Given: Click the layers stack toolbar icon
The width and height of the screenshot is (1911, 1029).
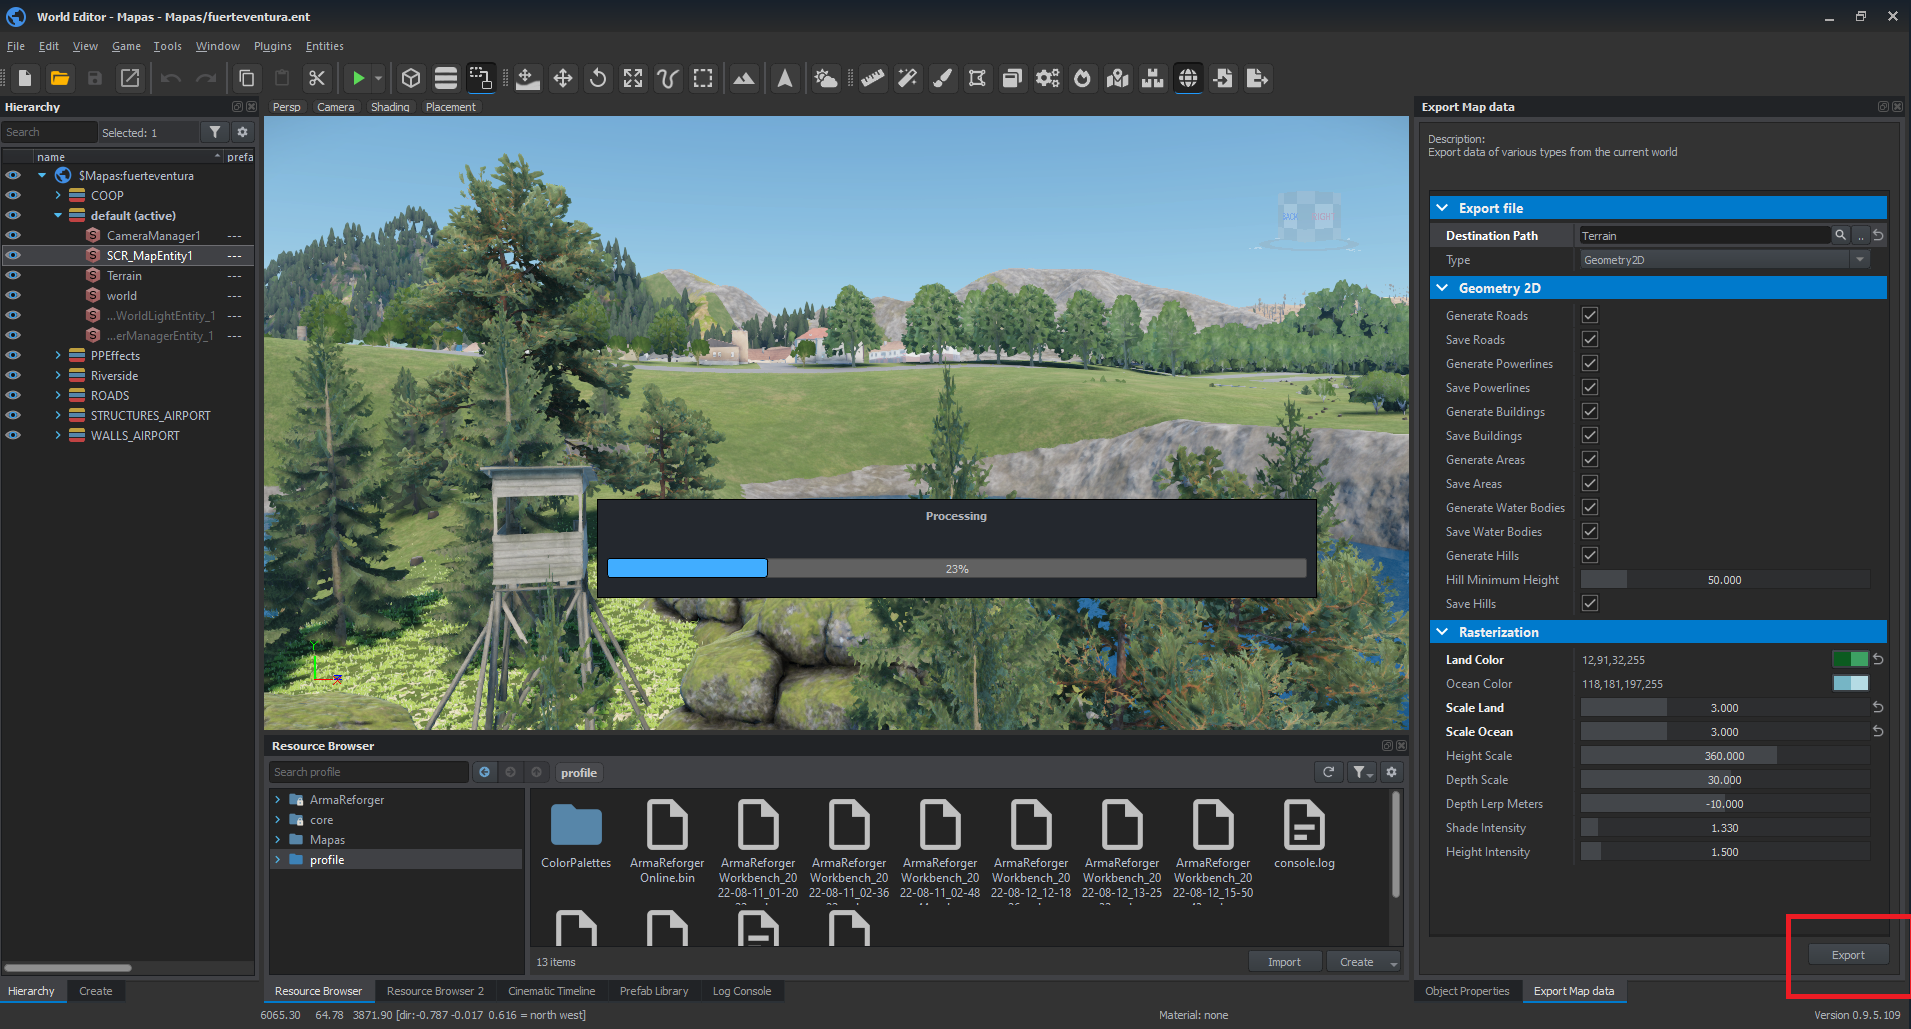Looking at the screenshot, I should pos(446,78).
